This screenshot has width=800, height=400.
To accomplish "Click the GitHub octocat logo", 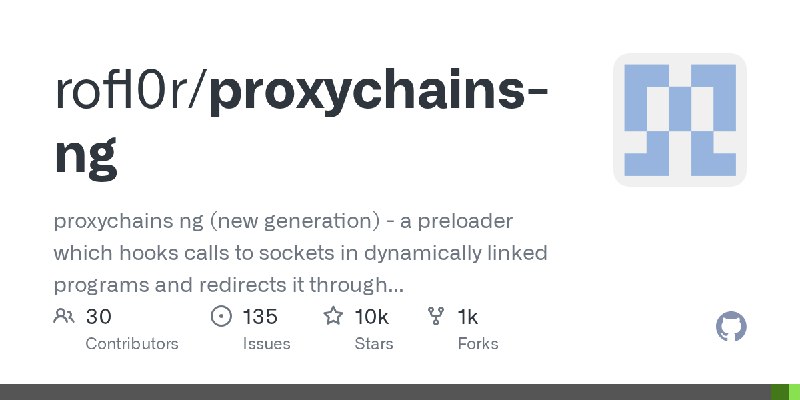I will coord(732,327).
